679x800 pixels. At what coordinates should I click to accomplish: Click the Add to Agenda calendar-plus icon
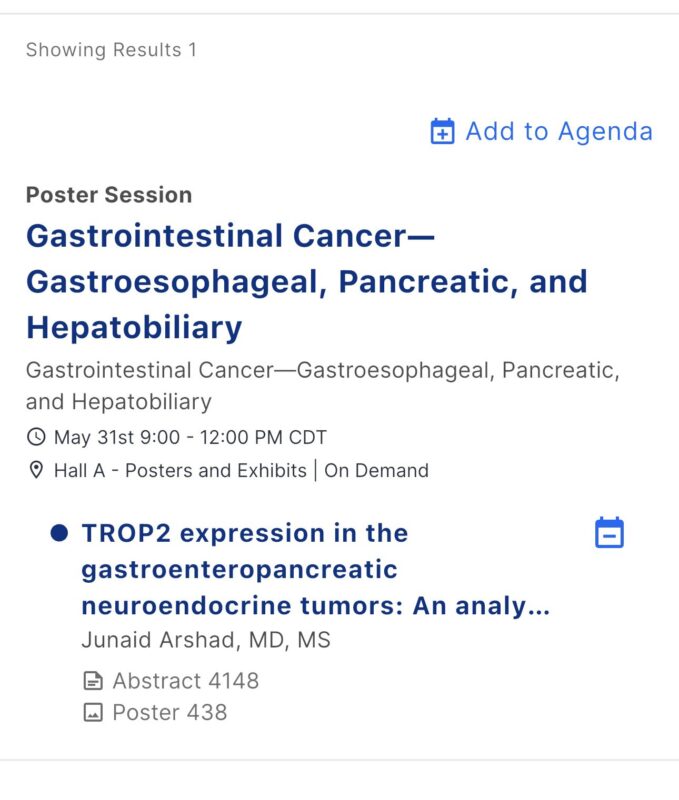442,131
